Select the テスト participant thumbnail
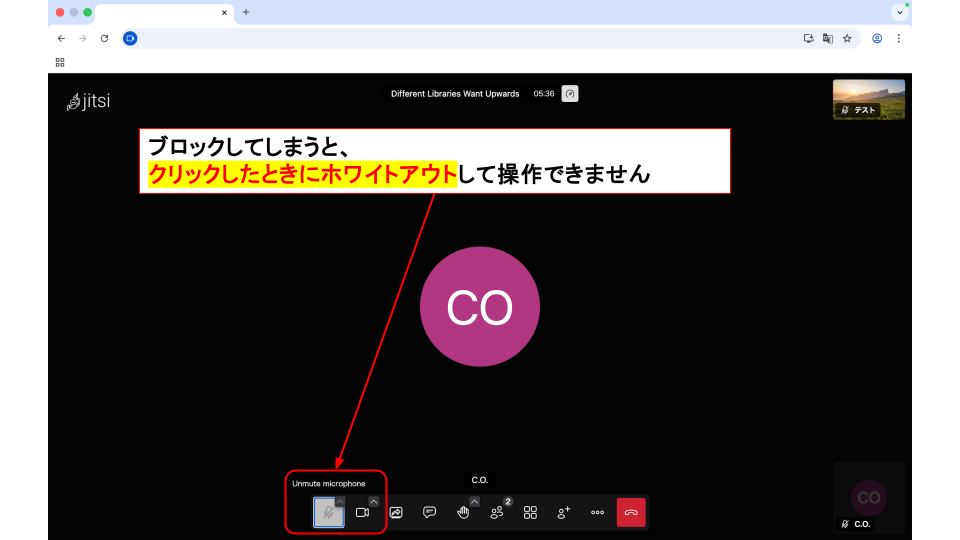The image size is (960, 540). (868, 99)
